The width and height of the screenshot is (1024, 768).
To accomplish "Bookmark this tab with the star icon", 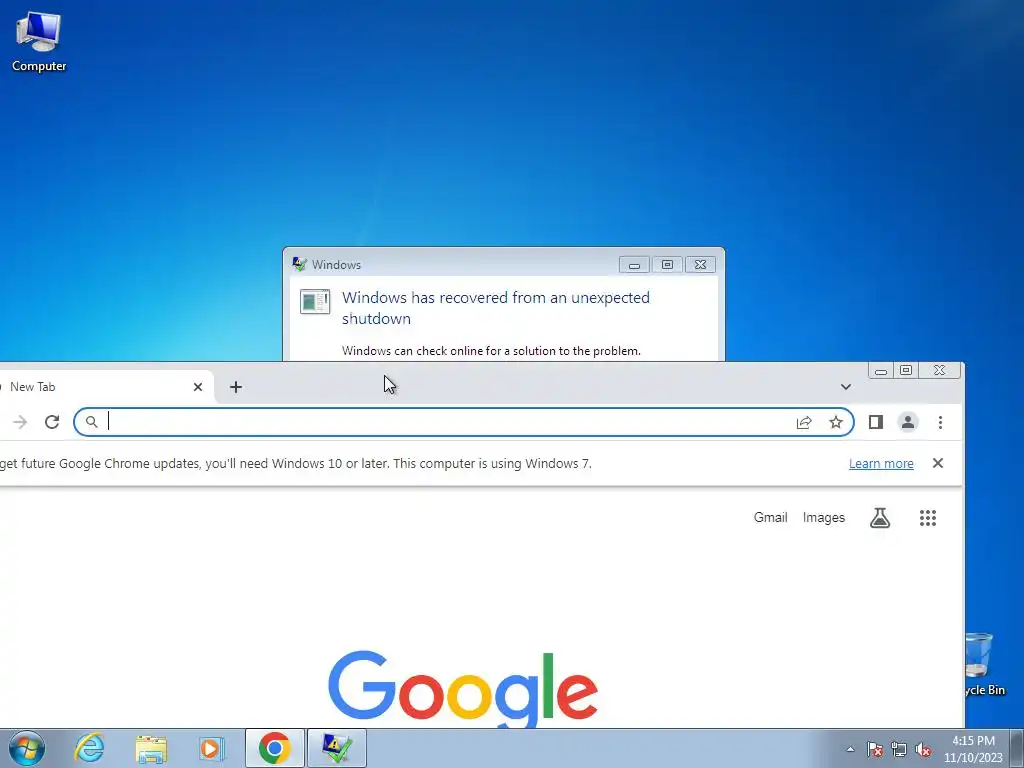I will pos(836,422).
